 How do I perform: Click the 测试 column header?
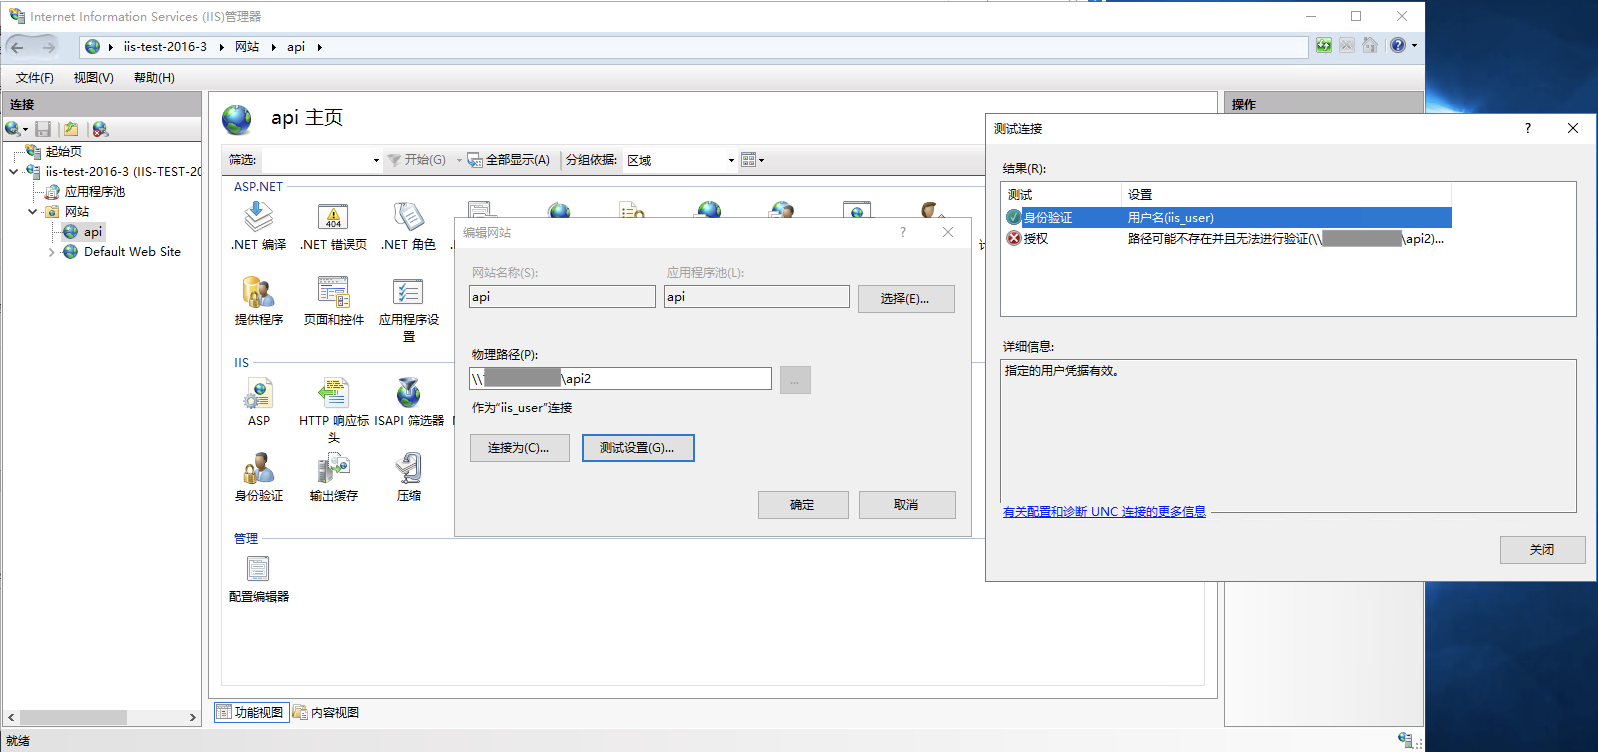[x=1062, y=195]
